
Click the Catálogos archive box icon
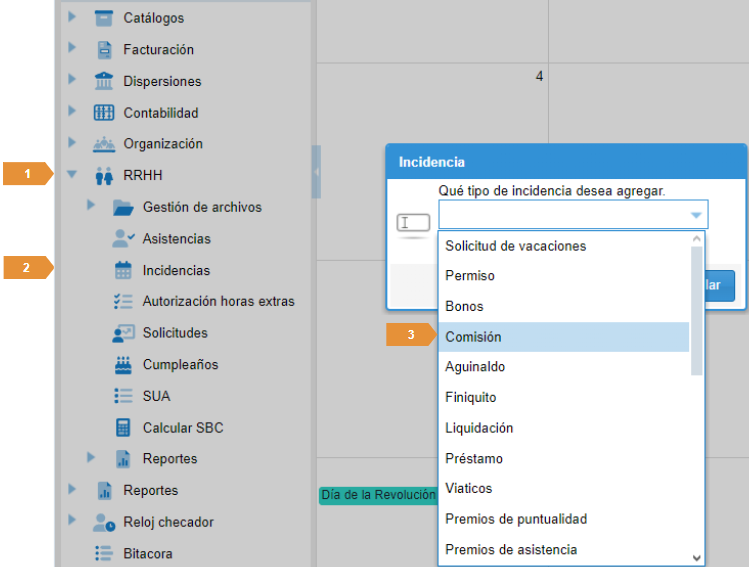coord(104,18)
